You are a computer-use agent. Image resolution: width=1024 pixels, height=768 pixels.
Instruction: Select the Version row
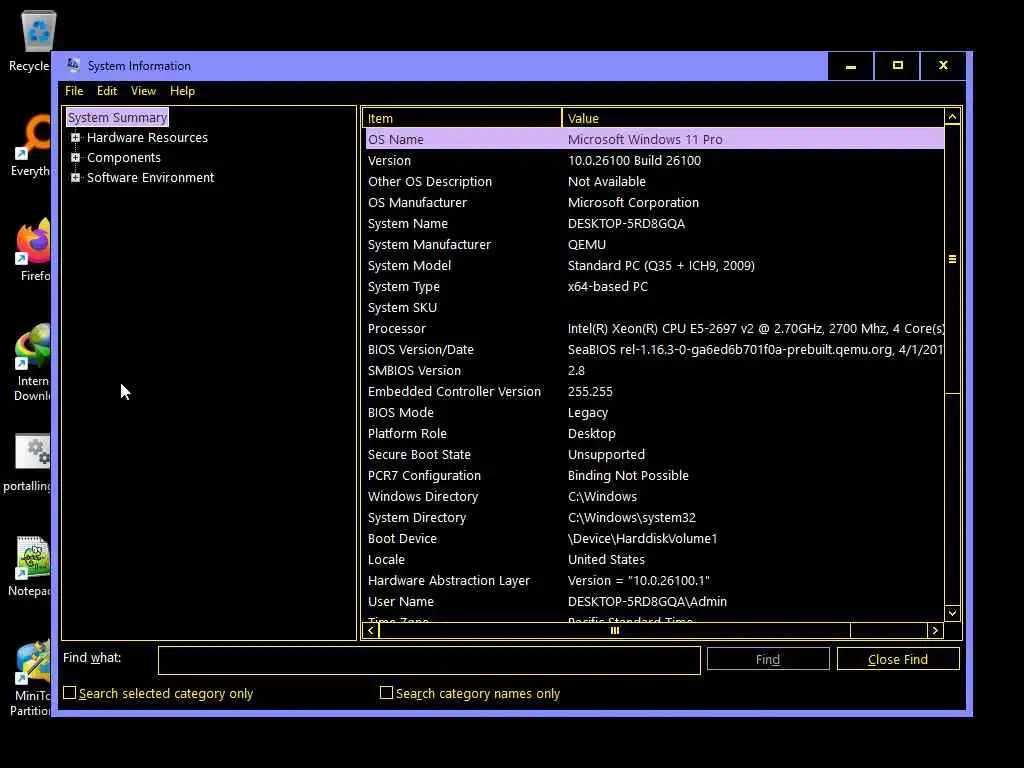click(x=654, y=161)
